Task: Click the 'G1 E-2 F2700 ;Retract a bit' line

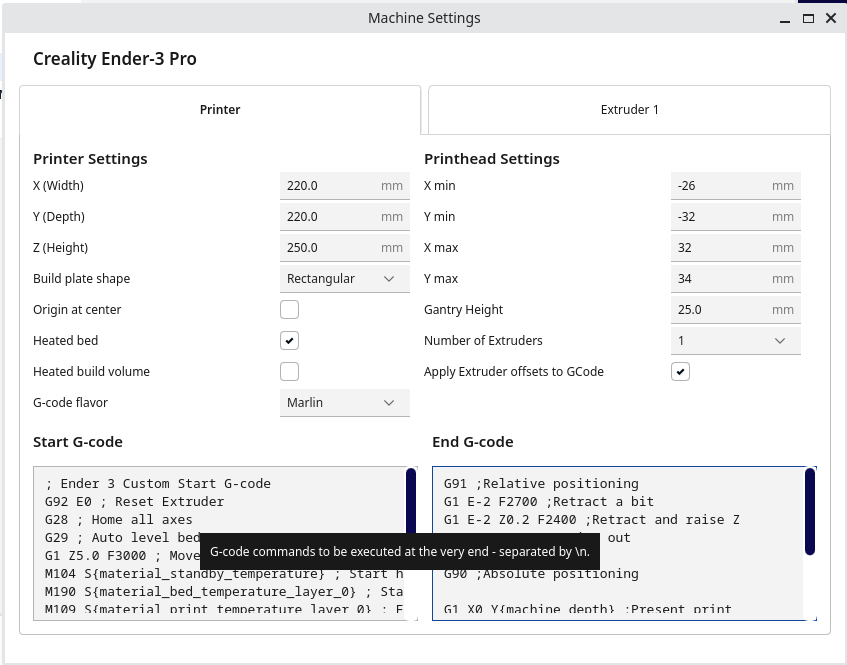Action: 549,501
